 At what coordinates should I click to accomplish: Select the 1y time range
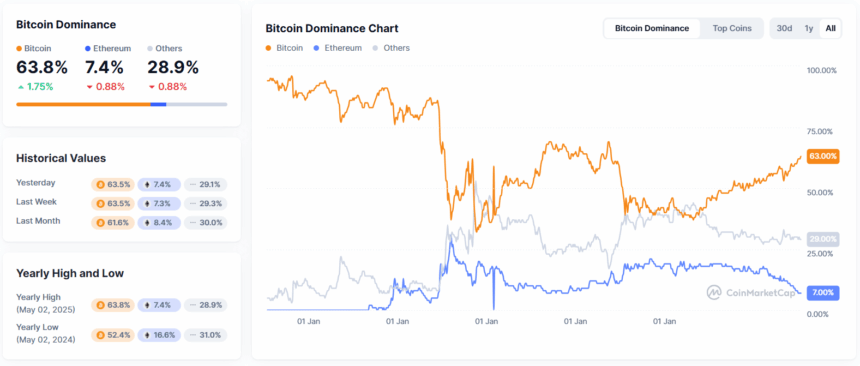pyautogui.click(x=808, y=29)
